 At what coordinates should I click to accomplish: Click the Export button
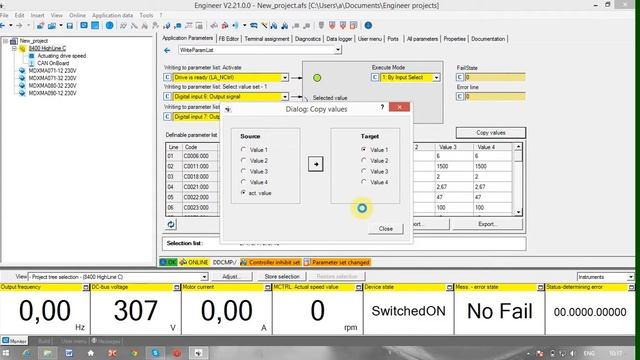(487, 224)
